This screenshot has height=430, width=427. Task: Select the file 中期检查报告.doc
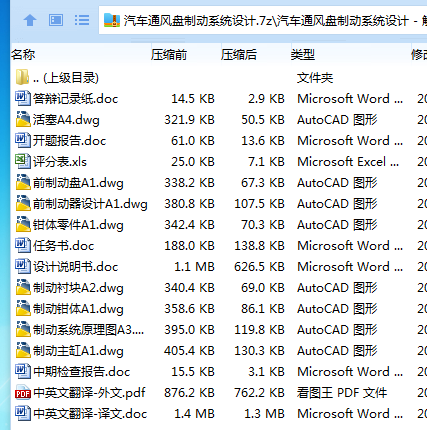pyautogui.click(x=81, y=372)
